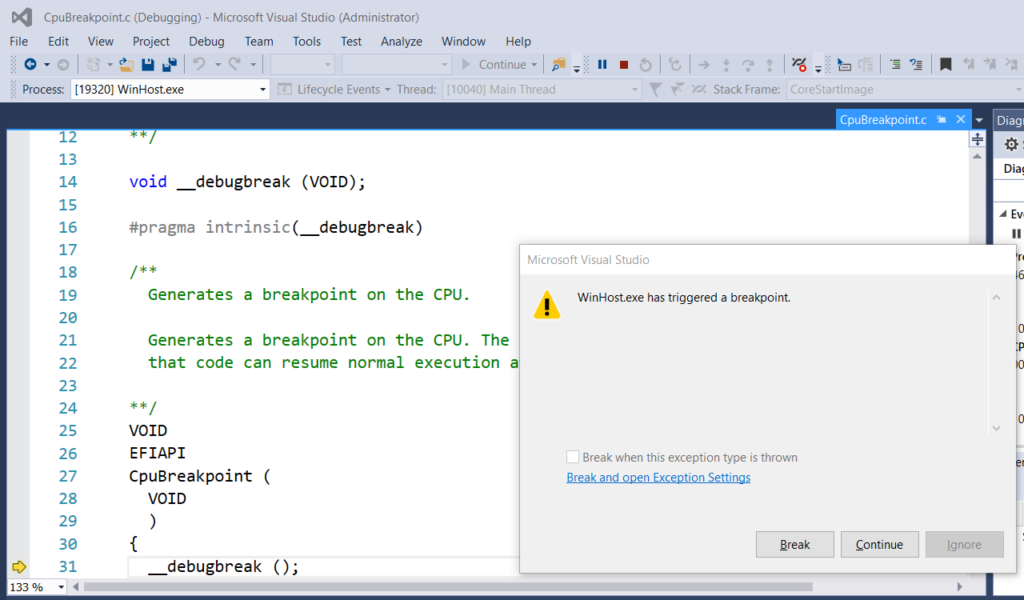Open the File menu

click(x=19, y=41)
